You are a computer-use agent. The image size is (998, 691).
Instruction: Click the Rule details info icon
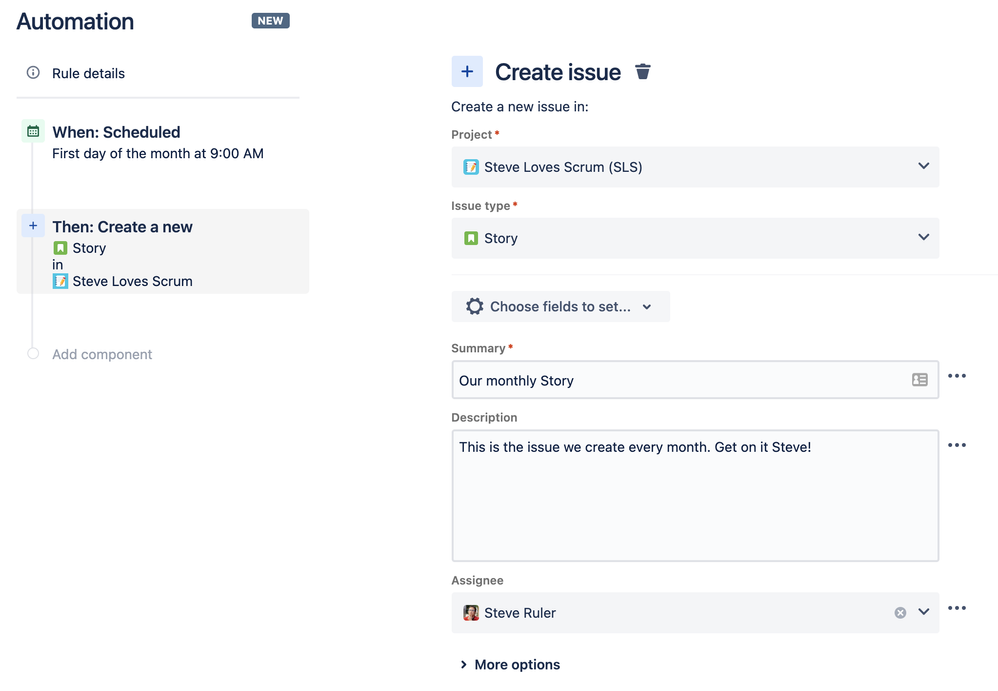coord(33,73)
